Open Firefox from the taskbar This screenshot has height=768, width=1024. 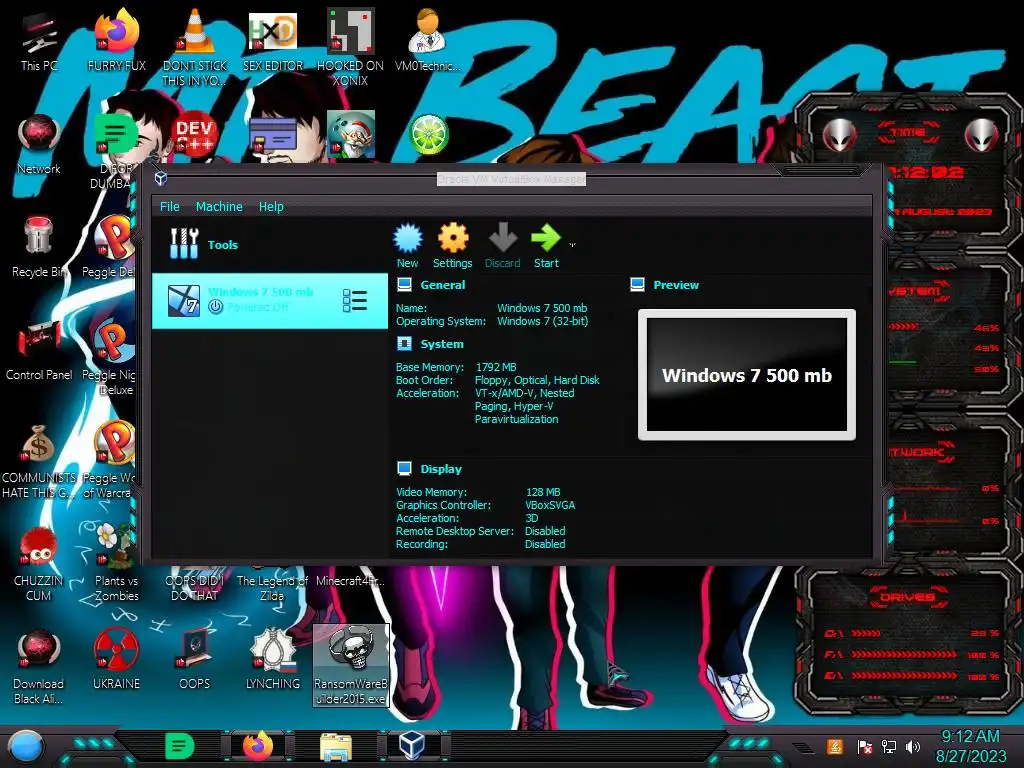click(258, 746)
